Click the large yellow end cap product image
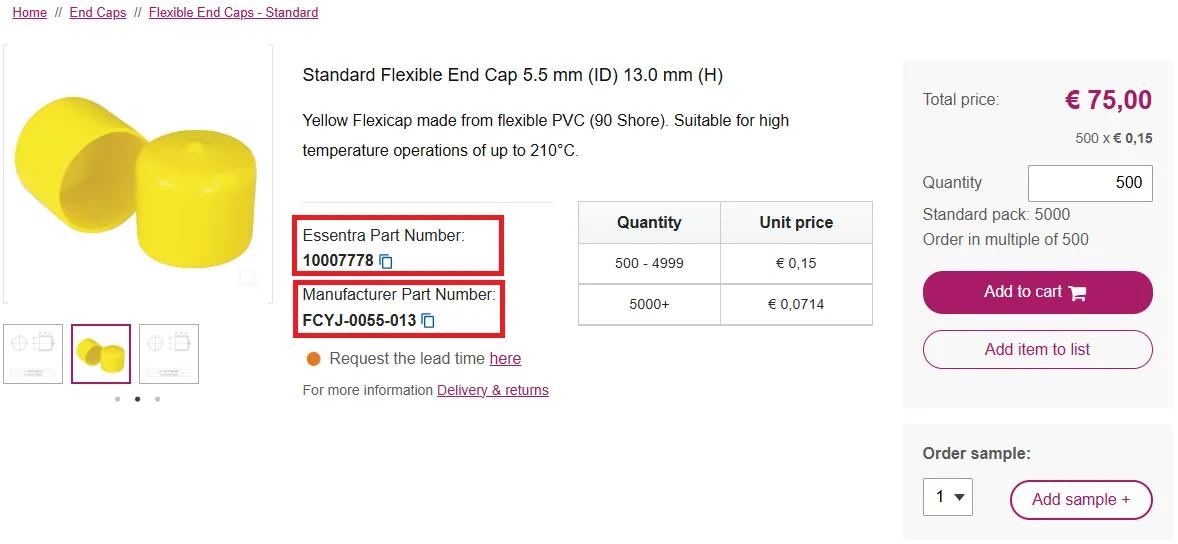The image size is (1178, 544). pyautogui.click(x=136, y=170)
